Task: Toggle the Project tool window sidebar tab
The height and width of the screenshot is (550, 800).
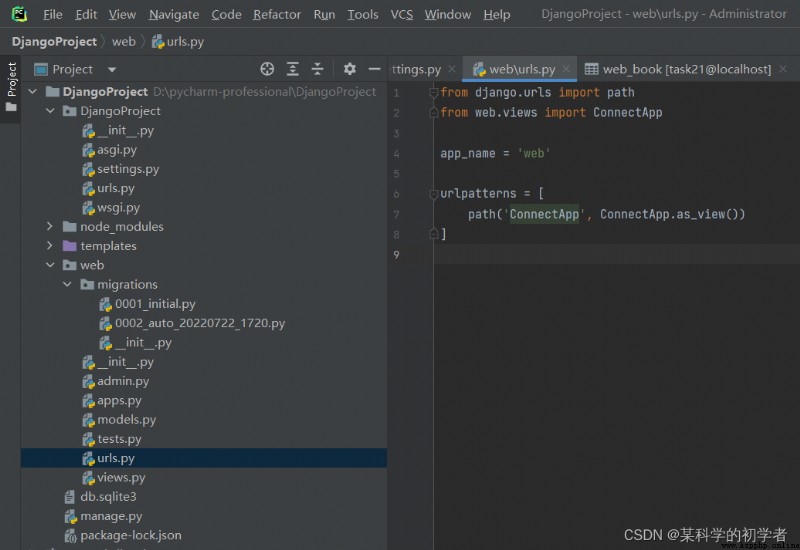Action: coord(11,88)
